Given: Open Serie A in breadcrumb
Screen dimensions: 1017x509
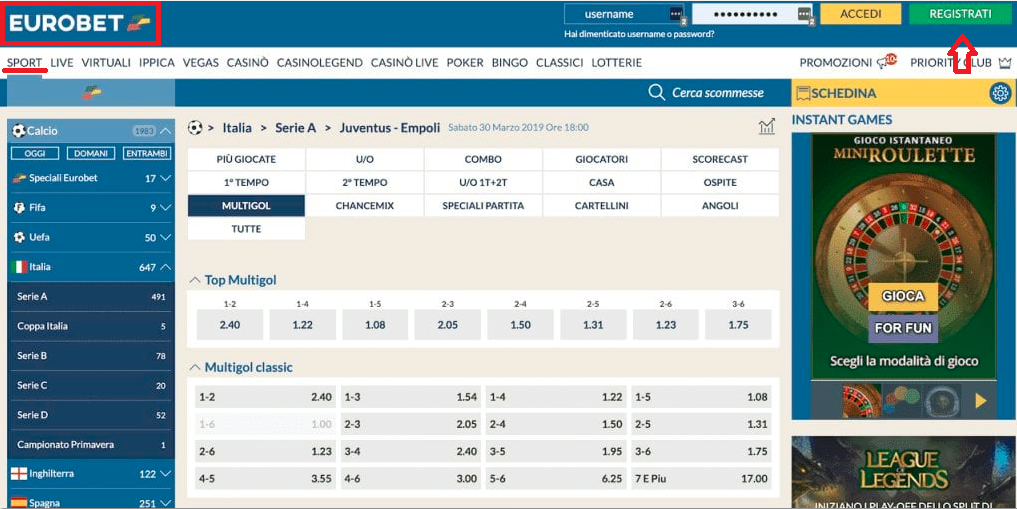Looking at the screenshot, I should click(x=295, y=128).
